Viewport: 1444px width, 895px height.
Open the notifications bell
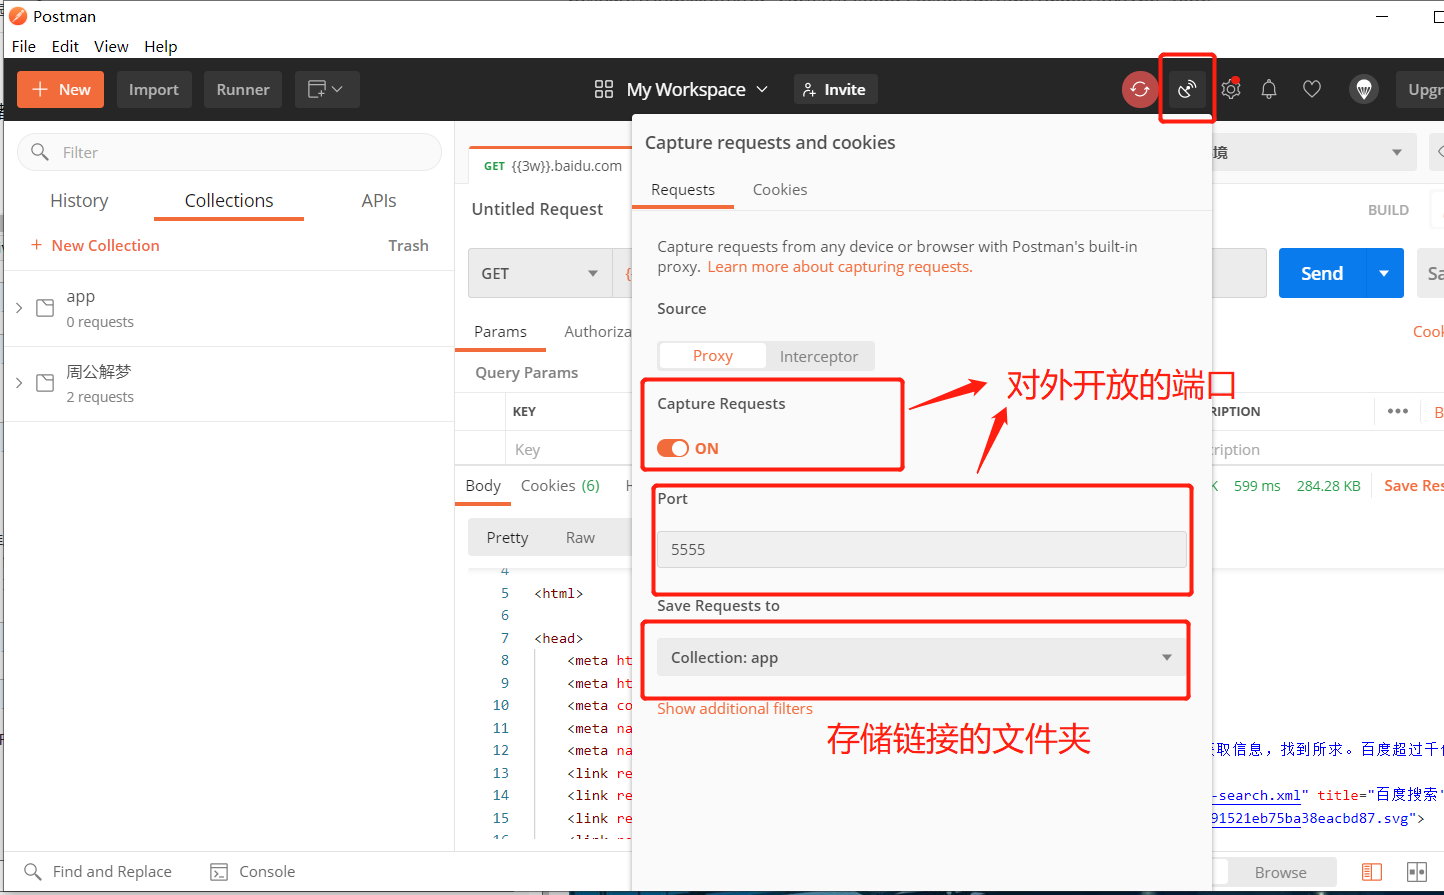coord(1269,89)
